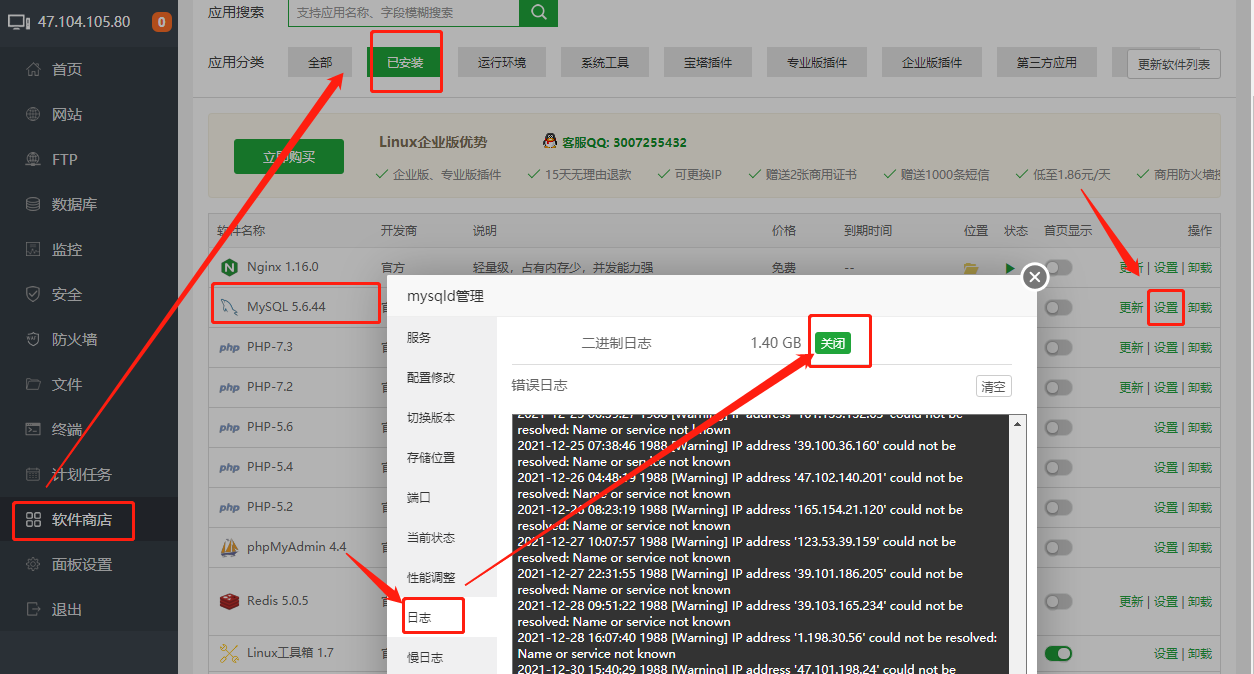
Task: Open 性能调整 in mysqld管理 menu
Action: [x=442, y=578]
